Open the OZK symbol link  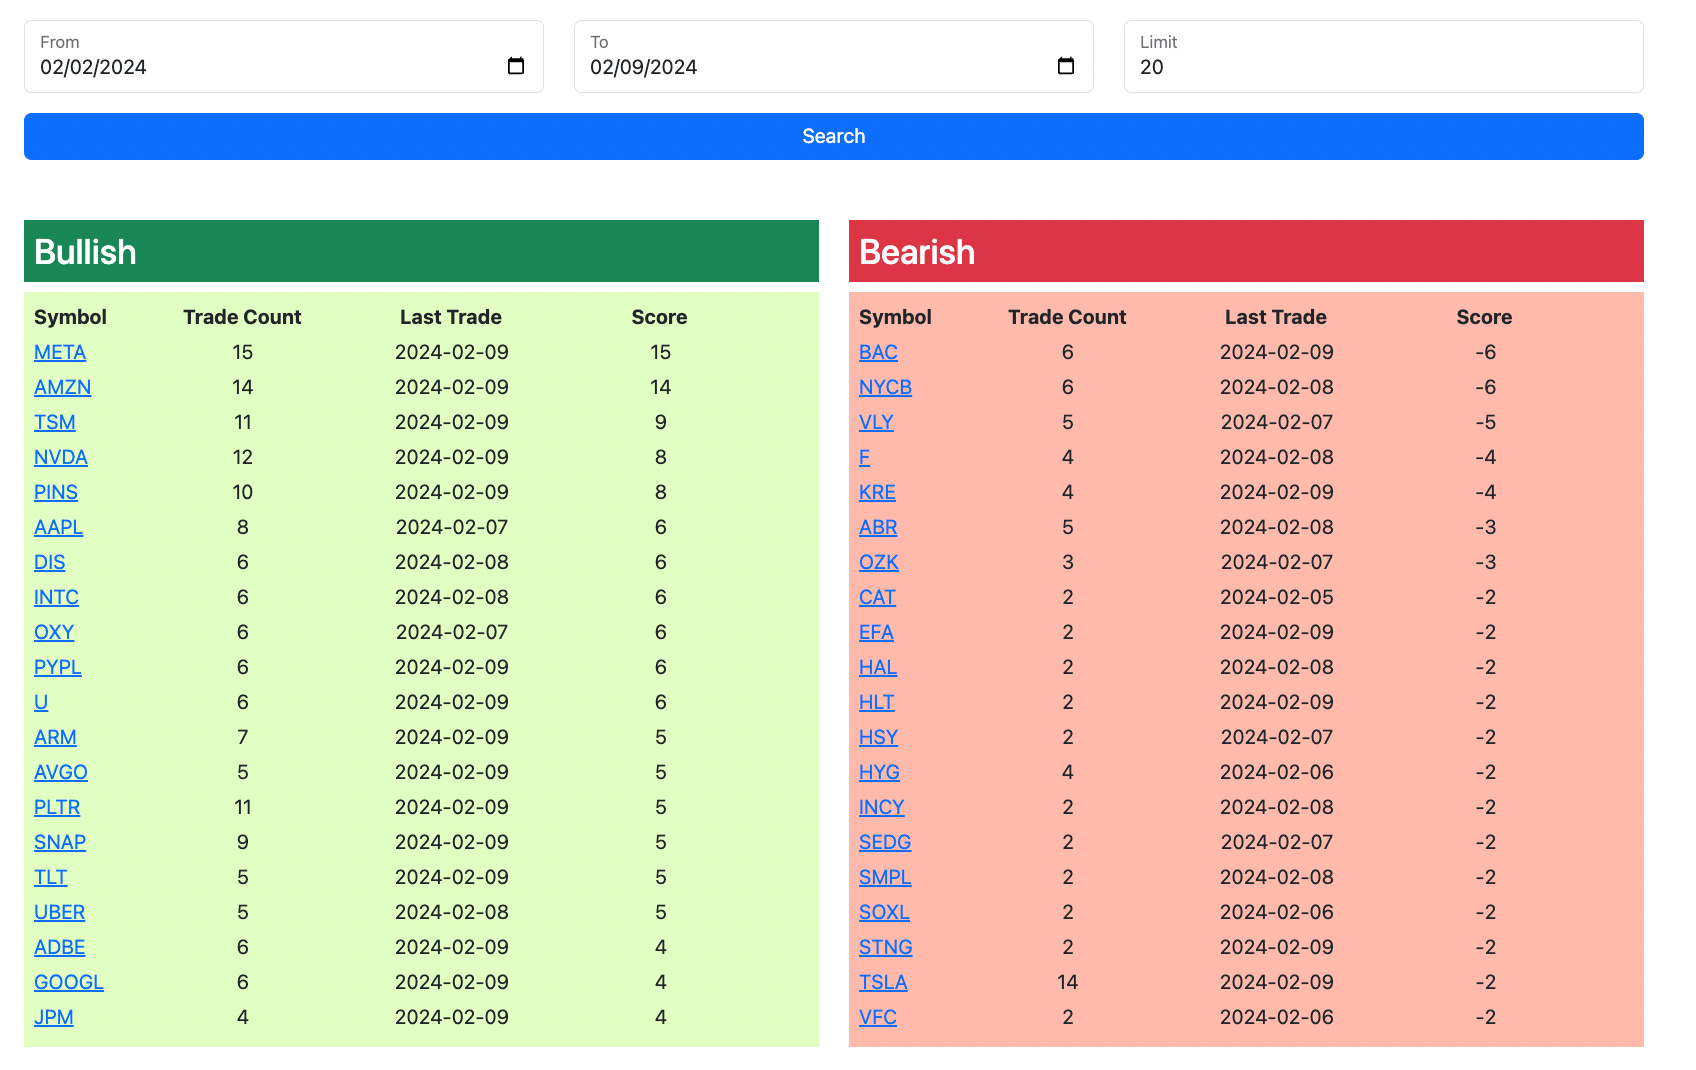click(x=879, y=562)
